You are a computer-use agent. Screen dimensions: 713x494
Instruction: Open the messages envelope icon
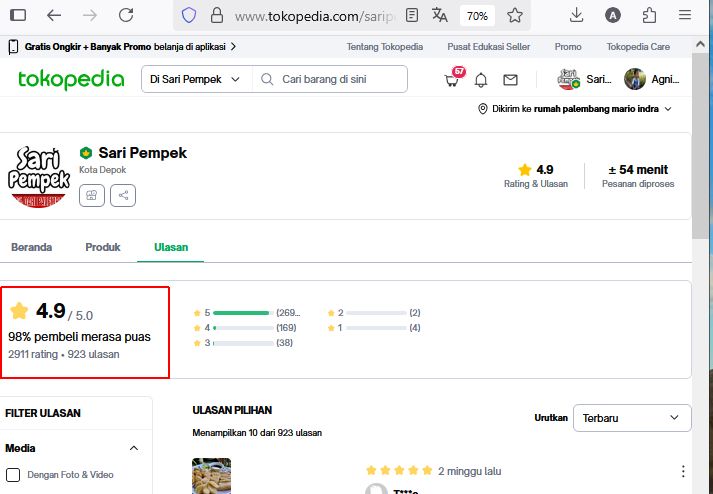(x=510, y=80)
